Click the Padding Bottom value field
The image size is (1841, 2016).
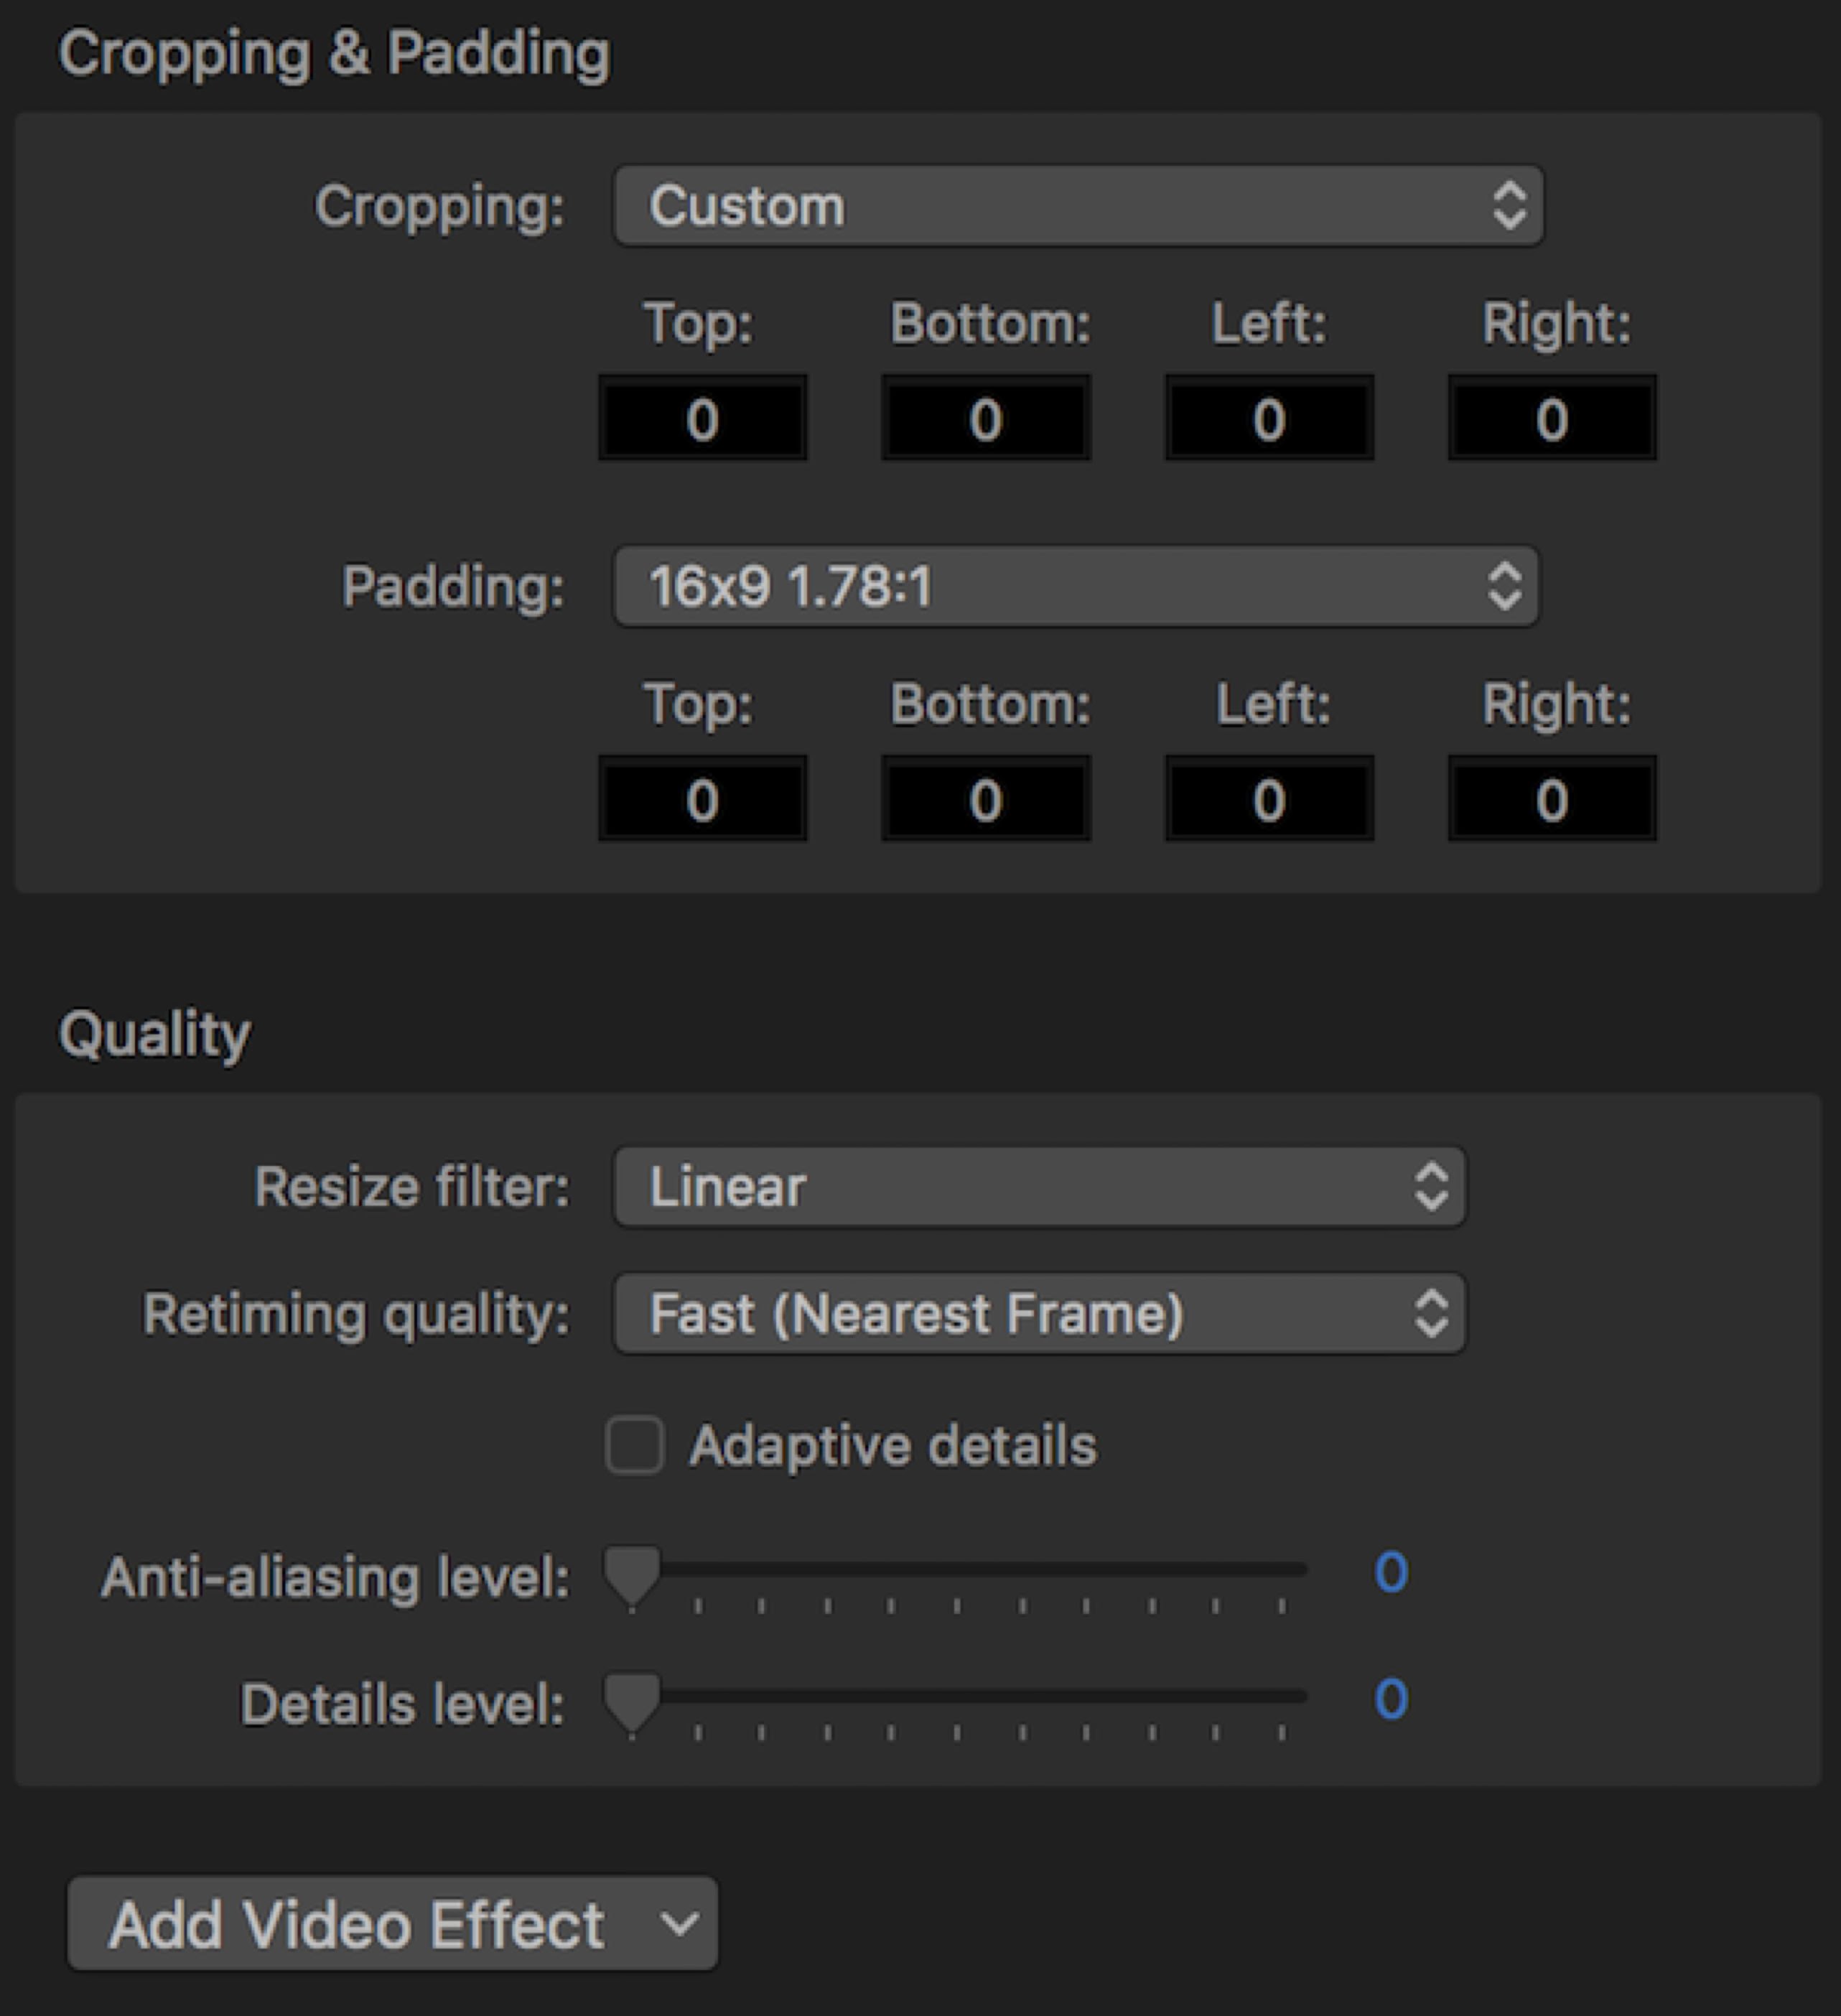pos(985,799)
